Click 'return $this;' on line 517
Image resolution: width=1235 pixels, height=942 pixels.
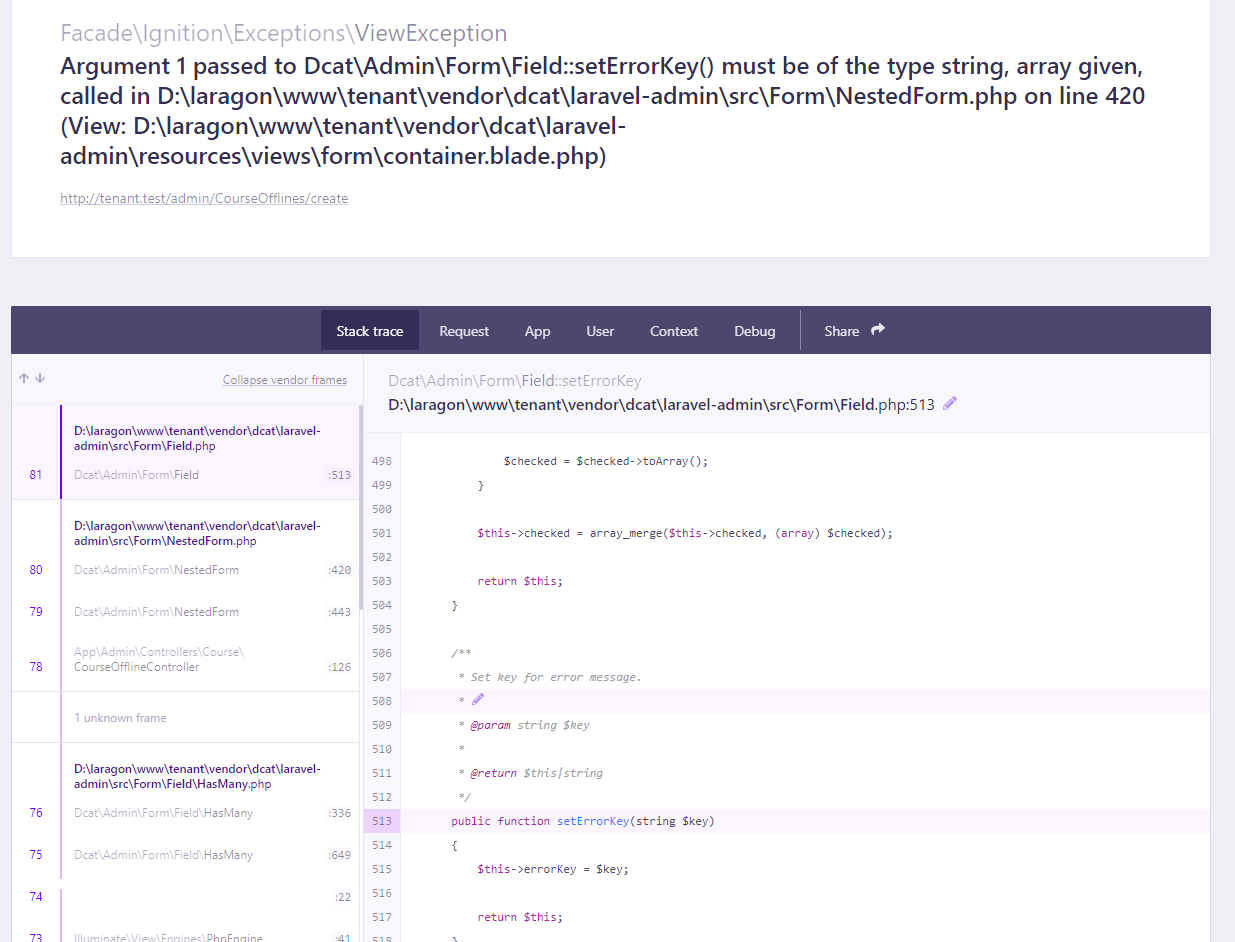click(x=520, y=917)
